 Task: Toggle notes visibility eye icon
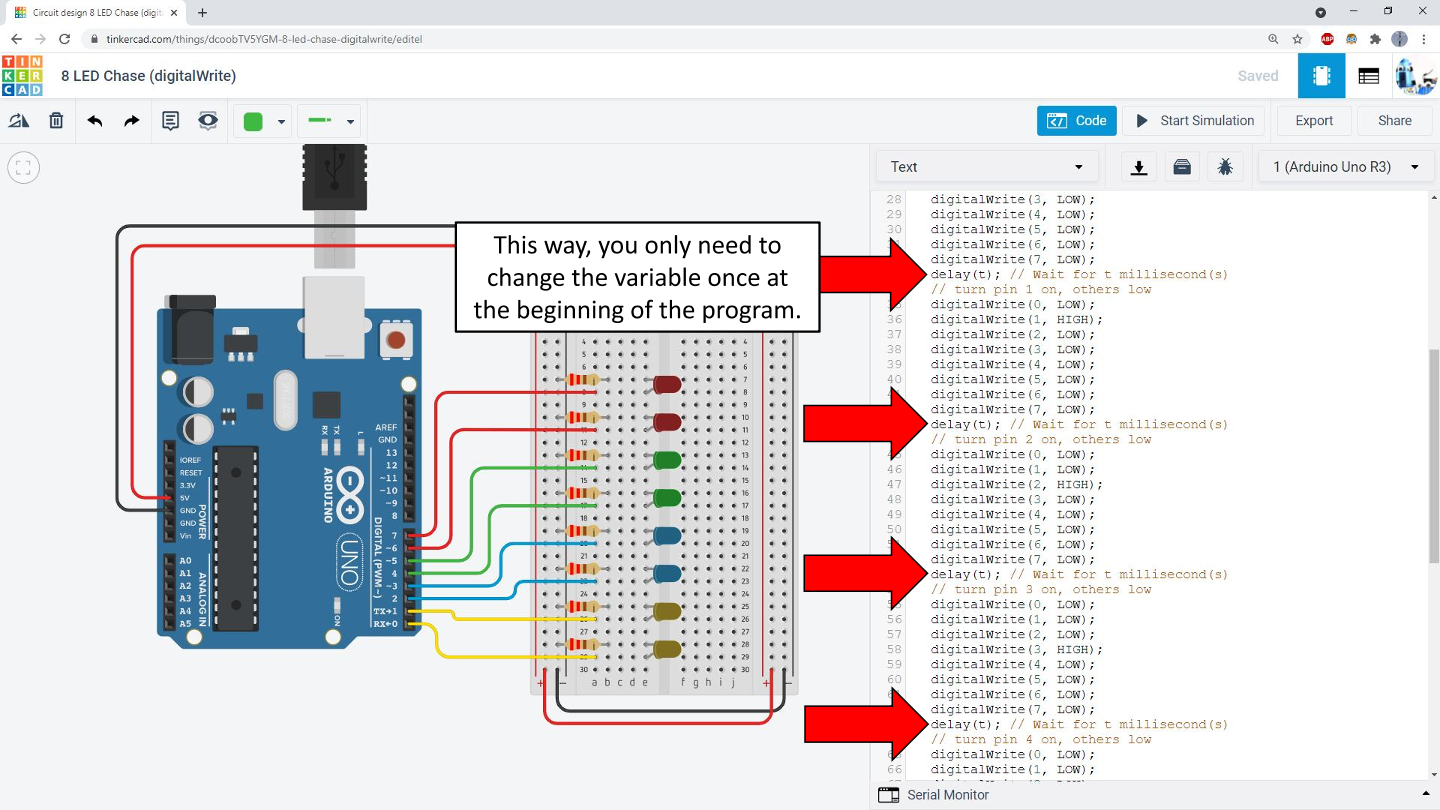click(208, 121)
